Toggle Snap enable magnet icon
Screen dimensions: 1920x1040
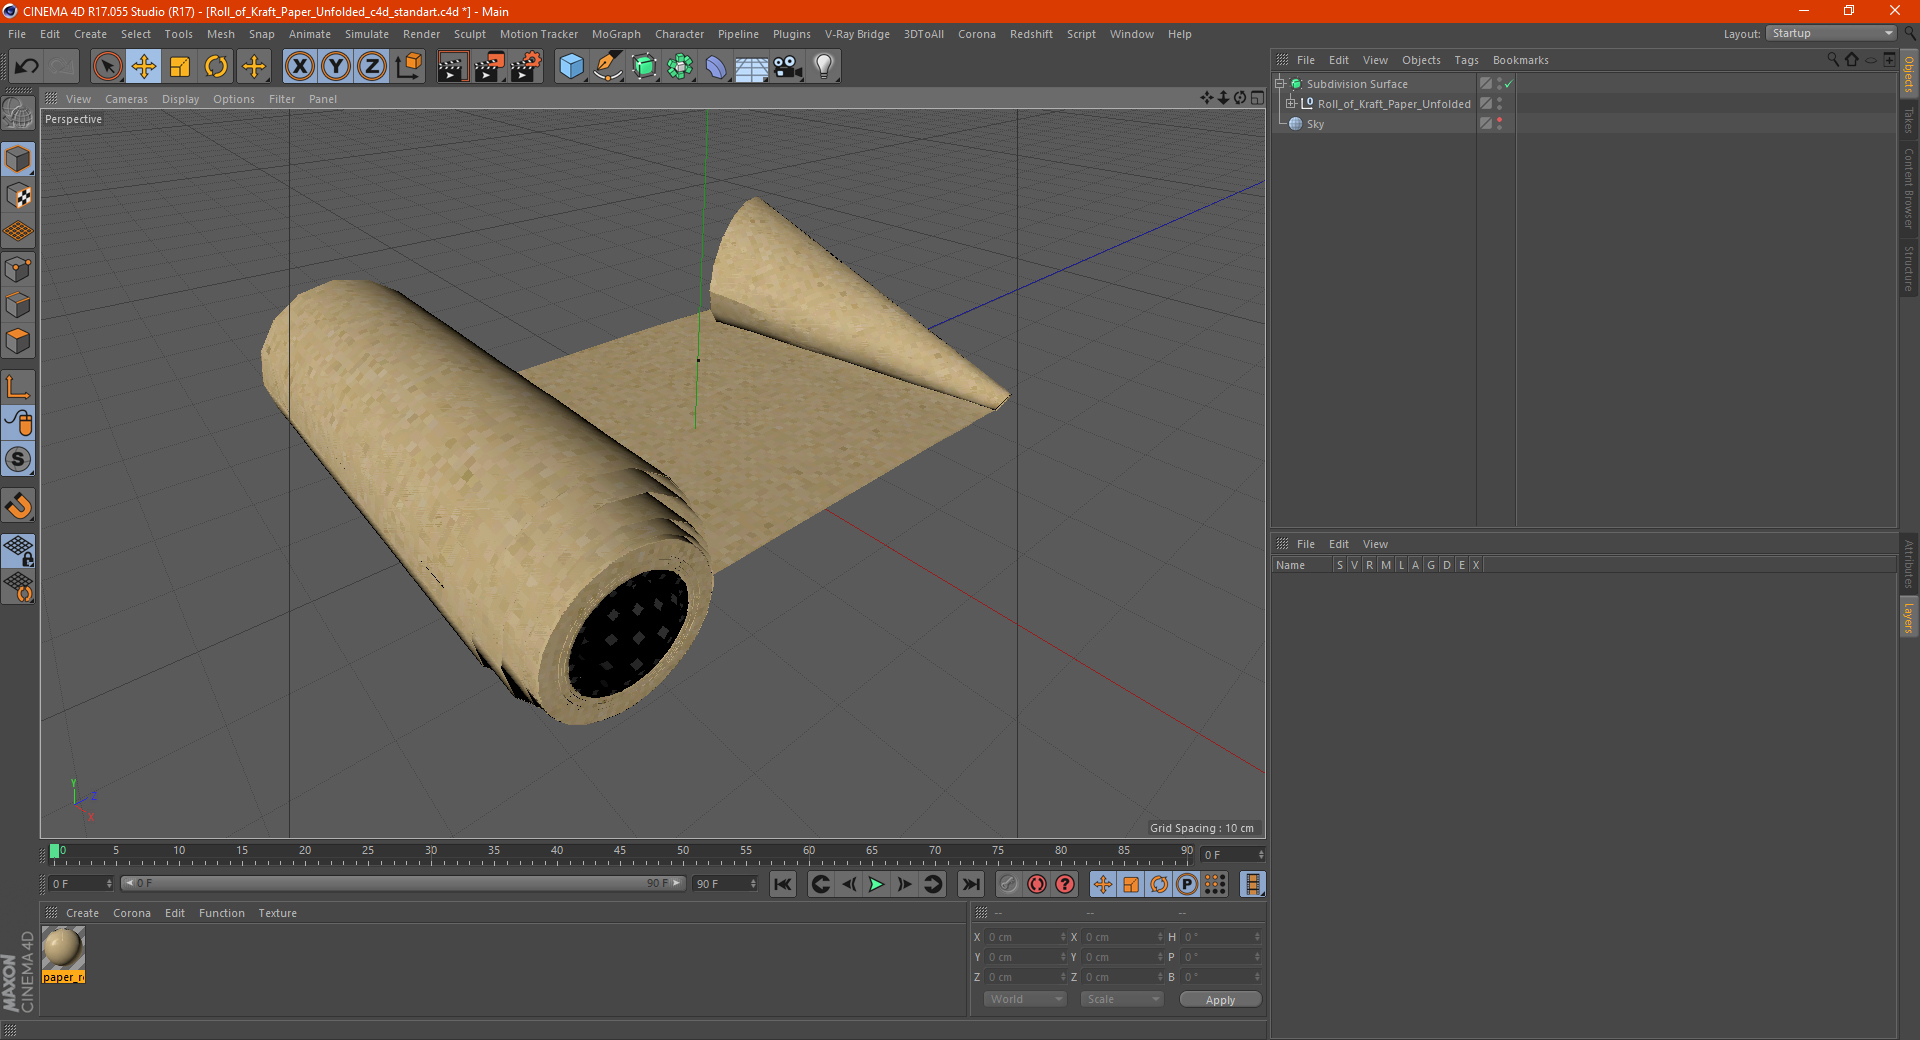click(x=18, y=506)
